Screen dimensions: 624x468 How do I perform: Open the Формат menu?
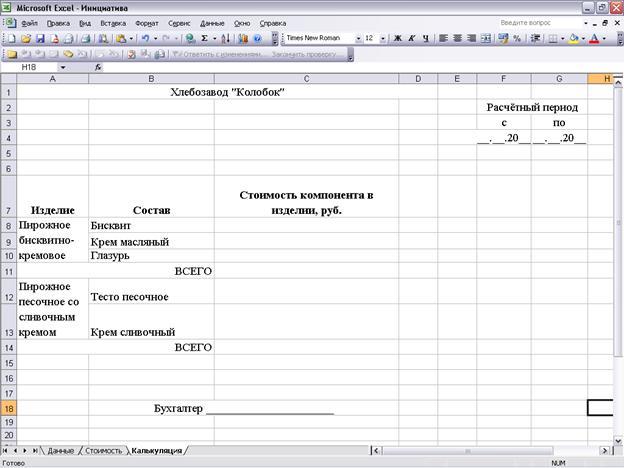click(x=146, y=22)
